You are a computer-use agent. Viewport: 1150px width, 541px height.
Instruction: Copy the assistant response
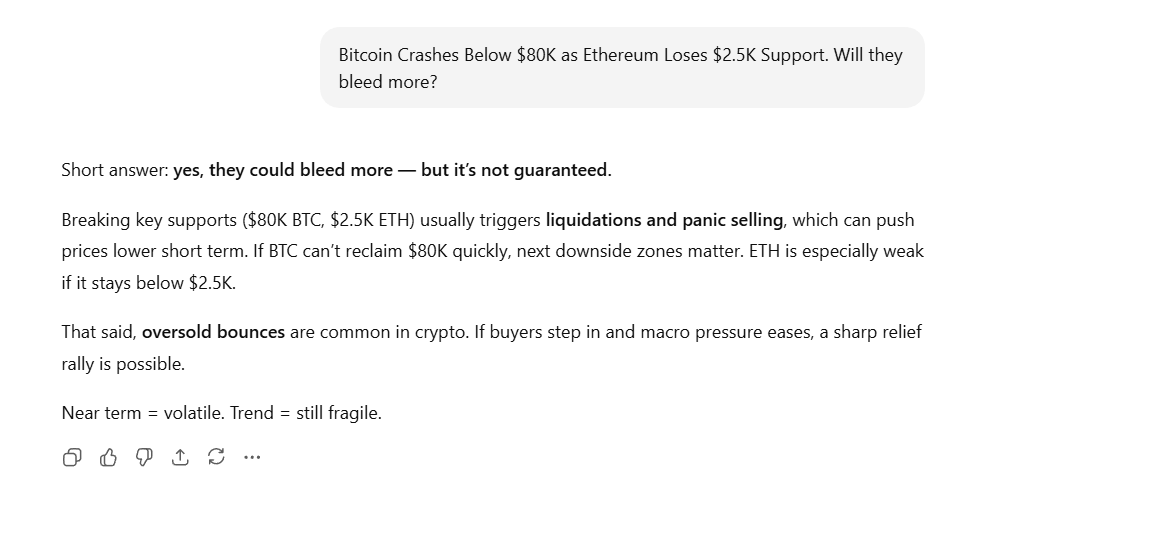coord(72,457)
